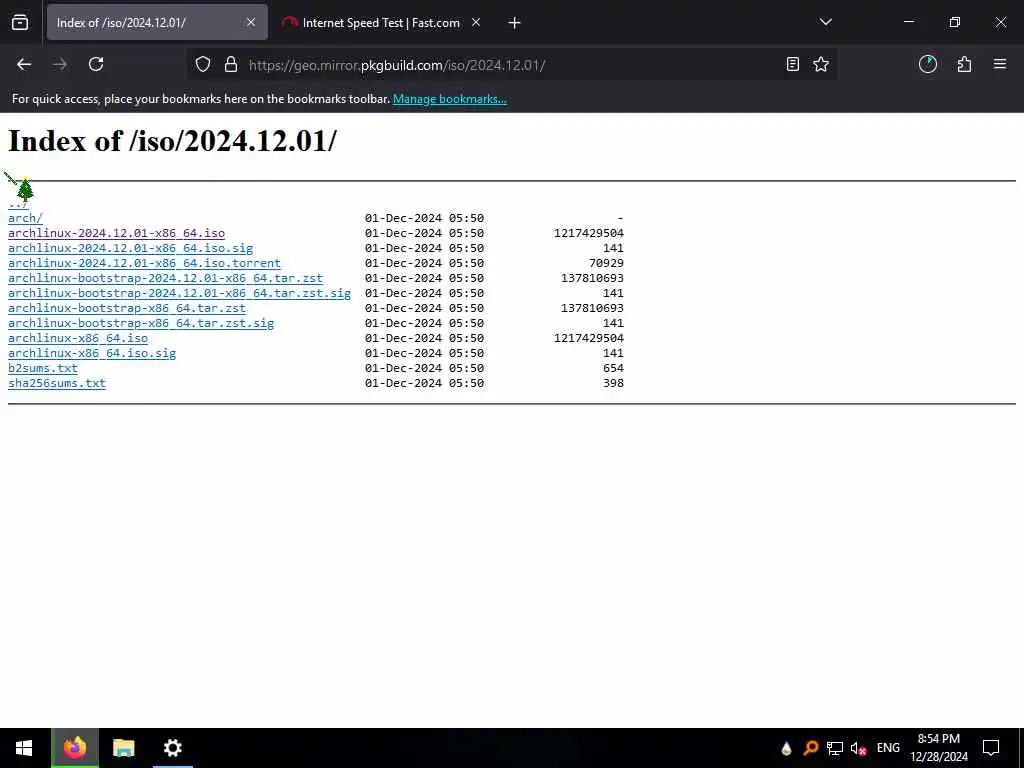This screenshot has height=768, width=1024.
Task: Open the Manage bookmarks link
Action: (x=450, y=99)
